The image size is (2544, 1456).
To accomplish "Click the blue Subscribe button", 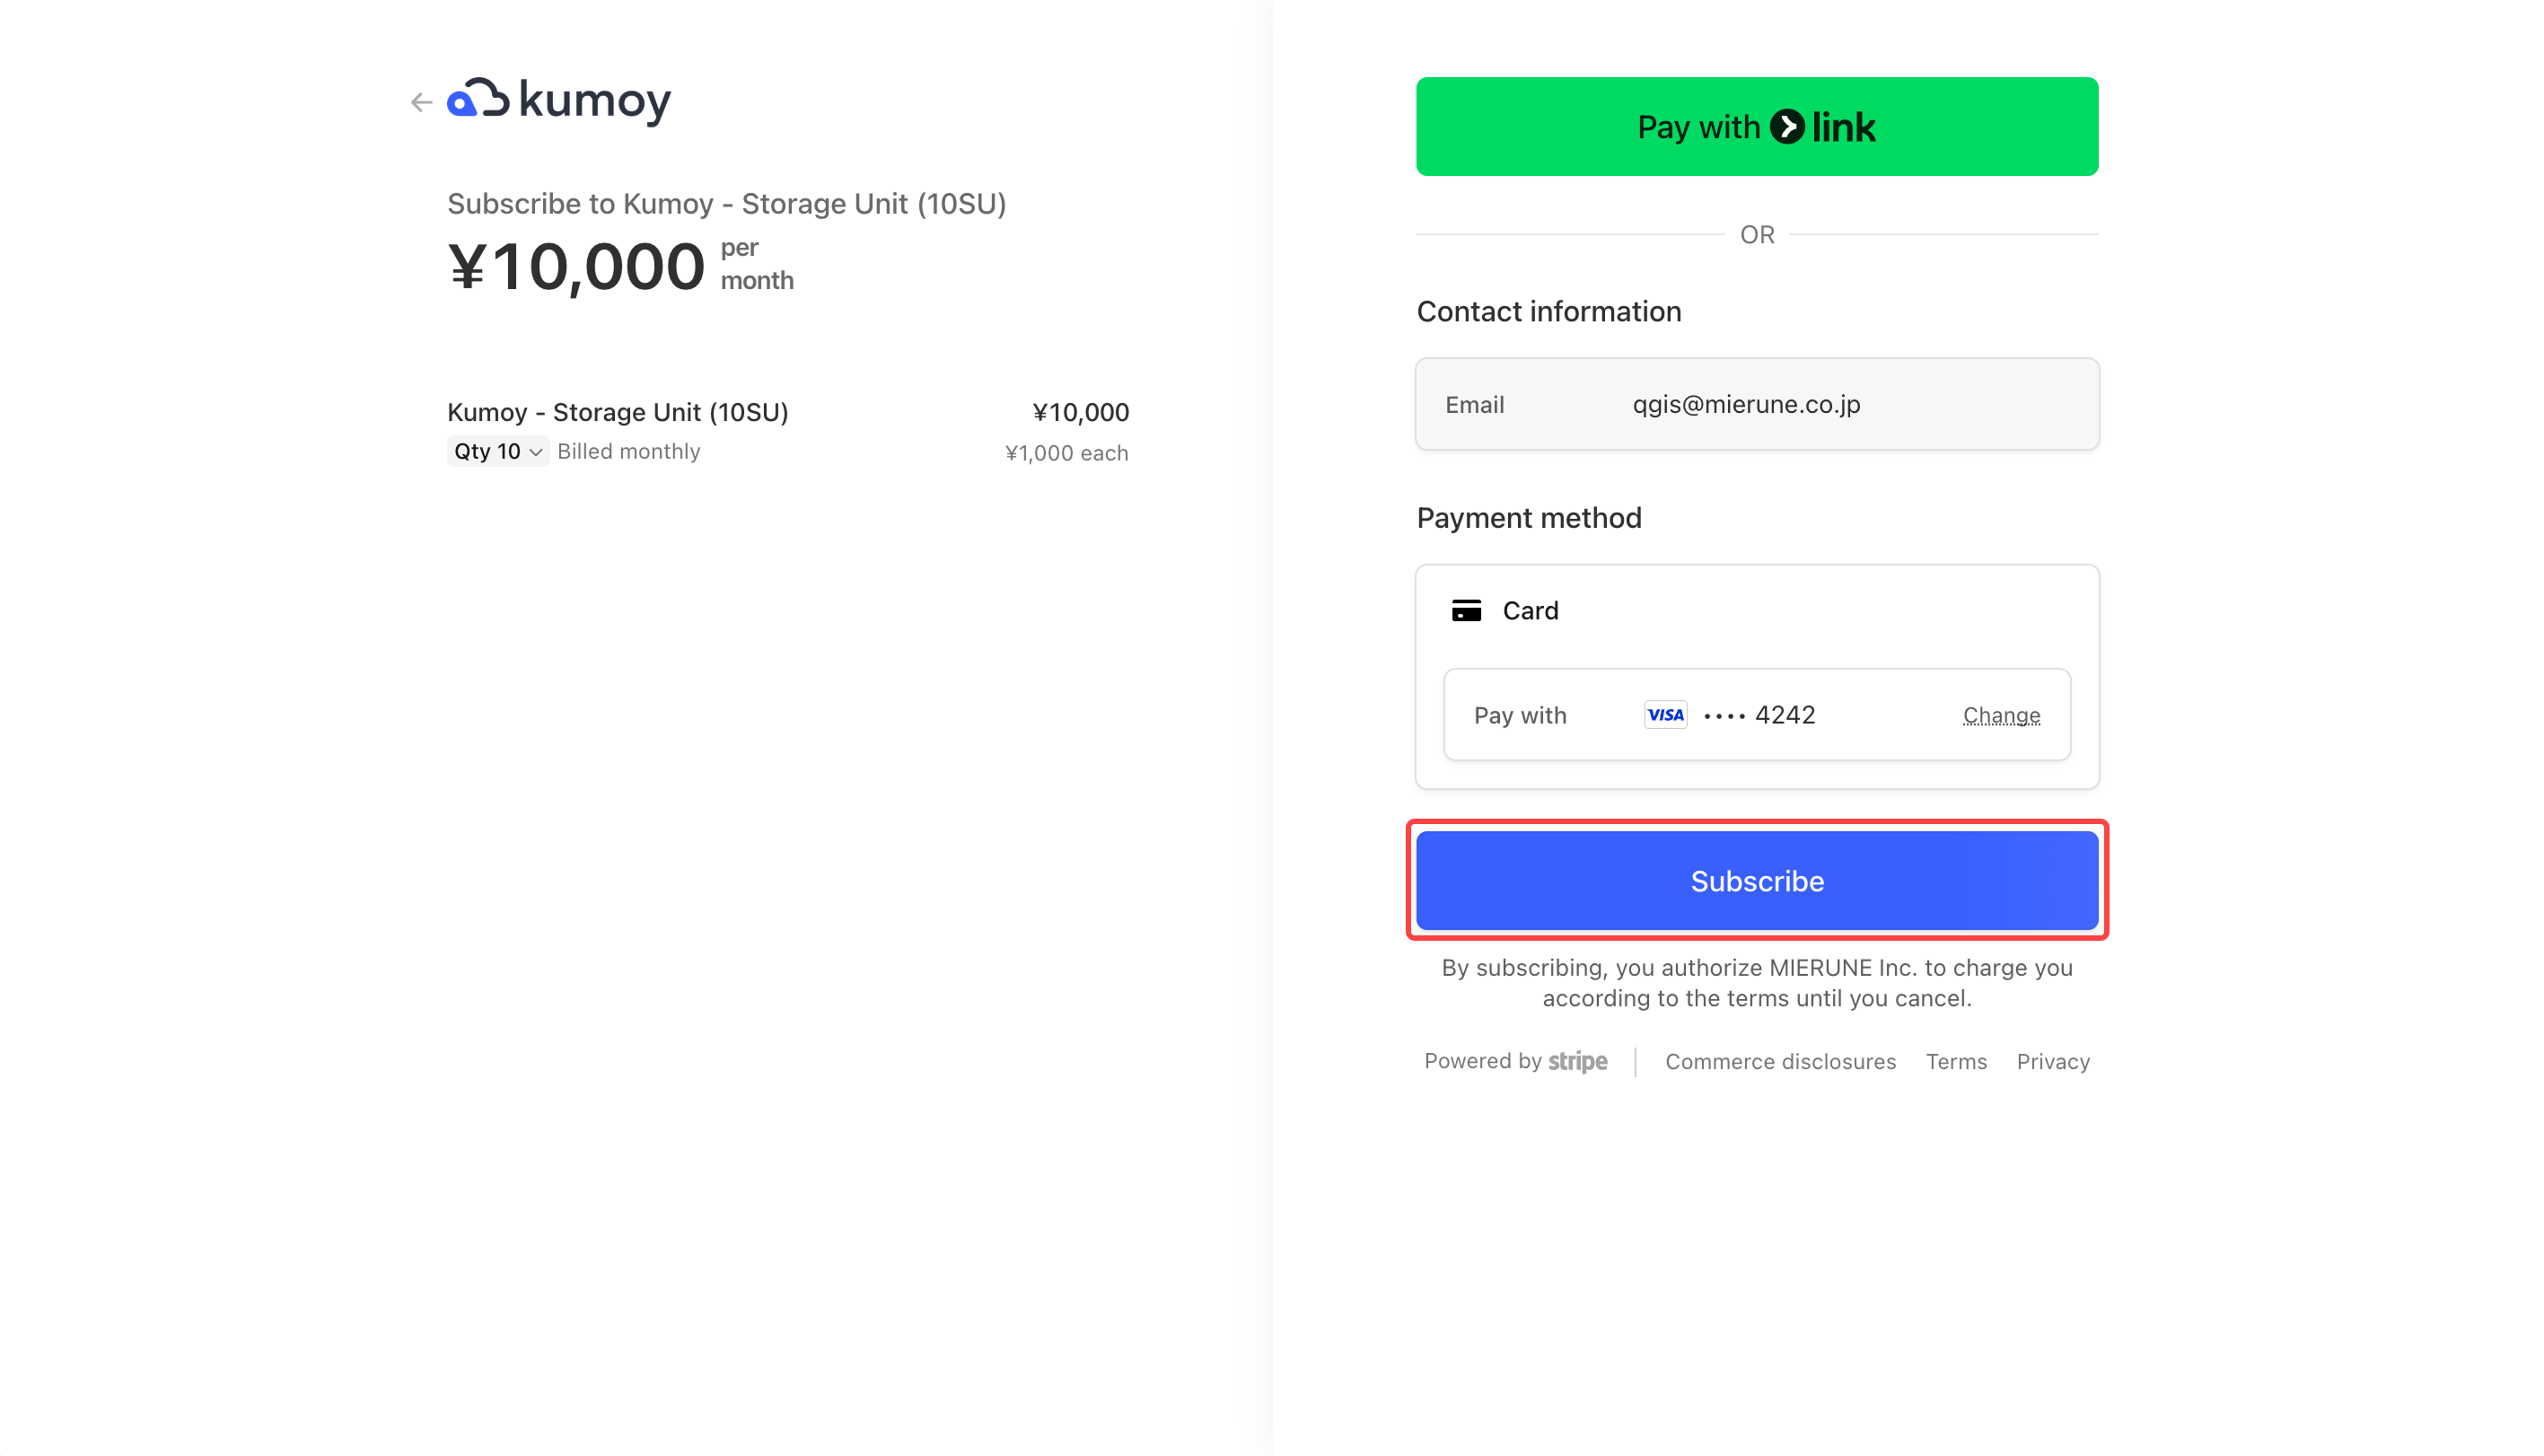I will tap(1756, 881).
